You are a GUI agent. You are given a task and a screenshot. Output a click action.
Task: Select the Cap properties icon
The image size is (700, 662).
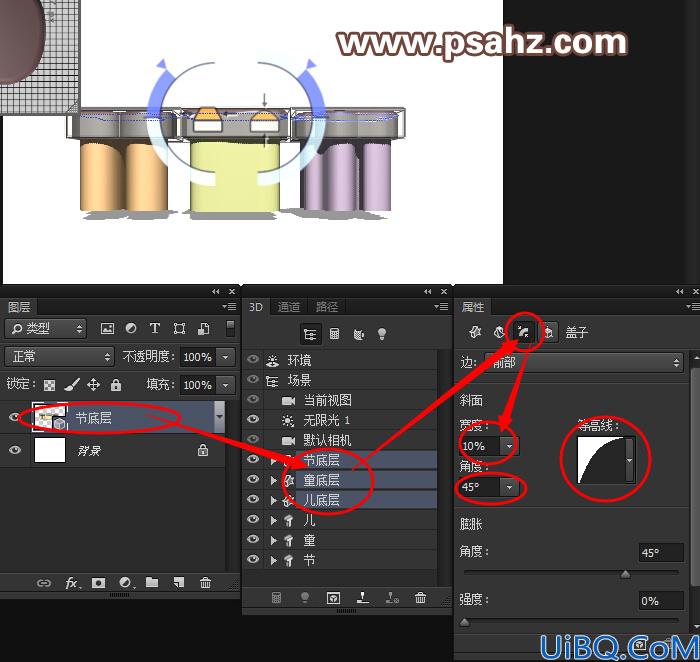pos(523,332)
